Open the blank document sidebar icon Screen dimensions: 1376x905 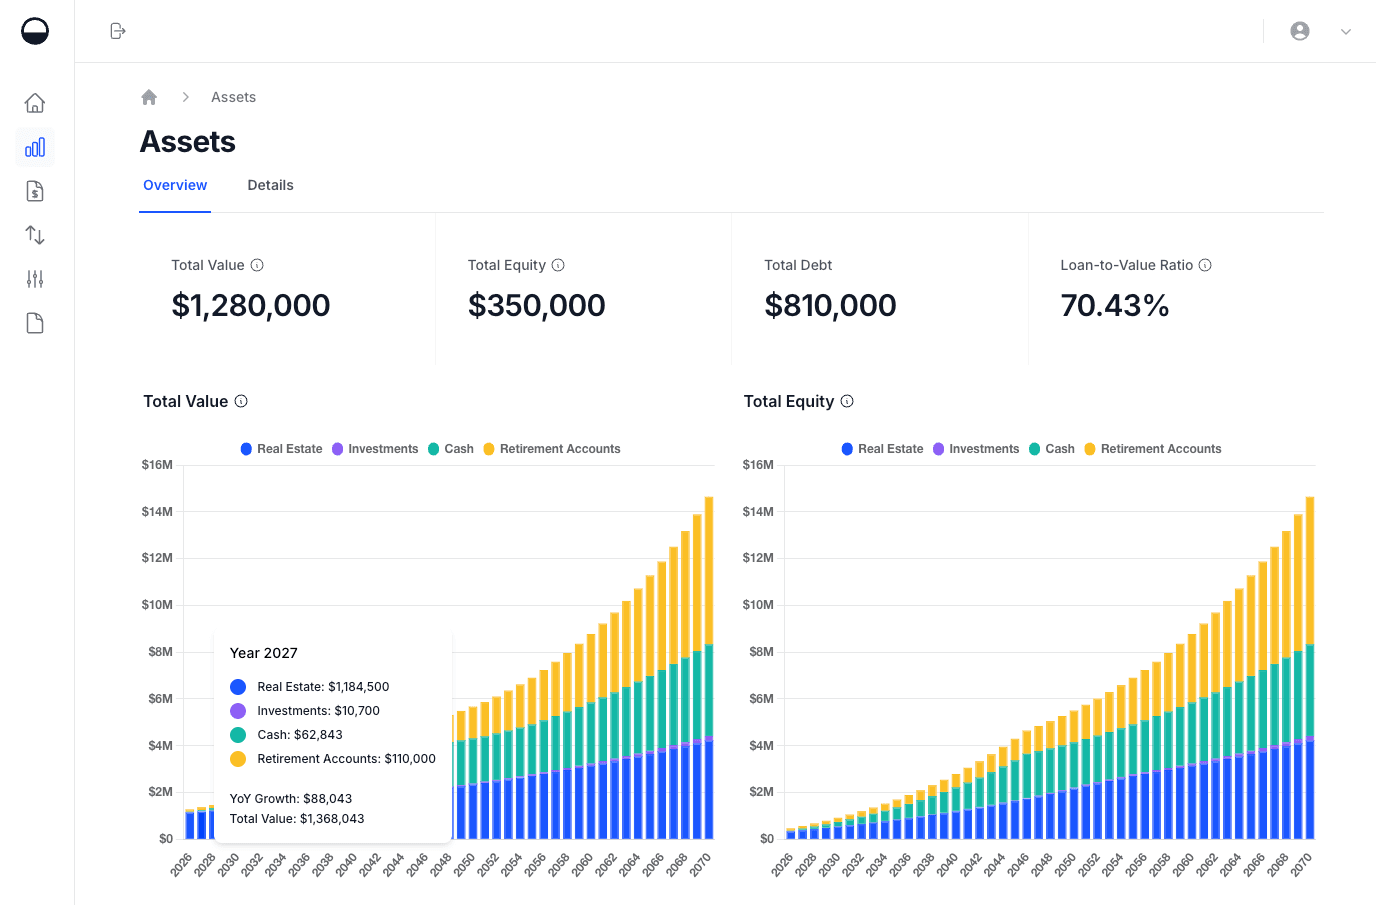35,323
